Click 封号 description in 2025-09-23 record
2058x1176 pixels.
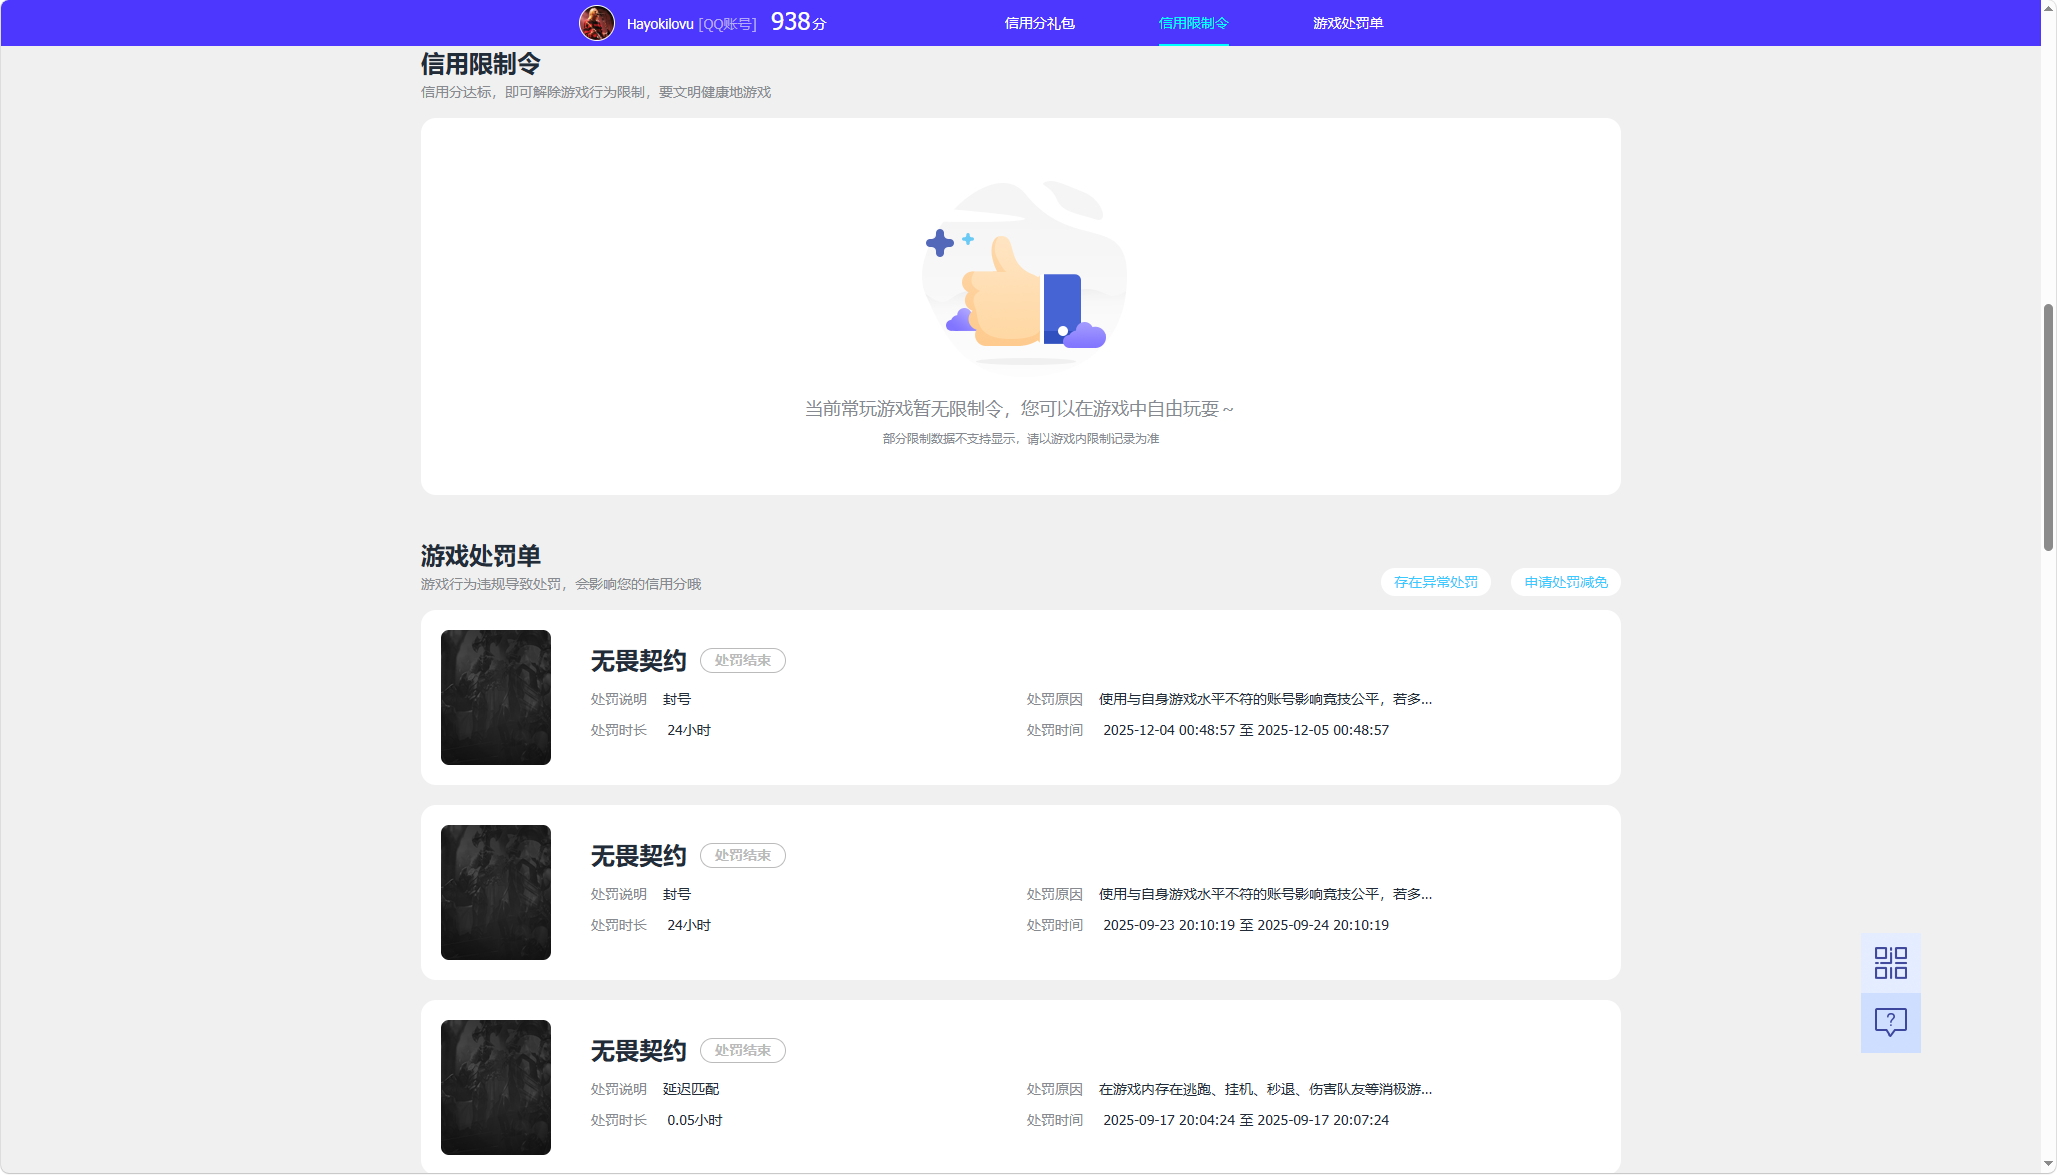click(x=676, y=894)
